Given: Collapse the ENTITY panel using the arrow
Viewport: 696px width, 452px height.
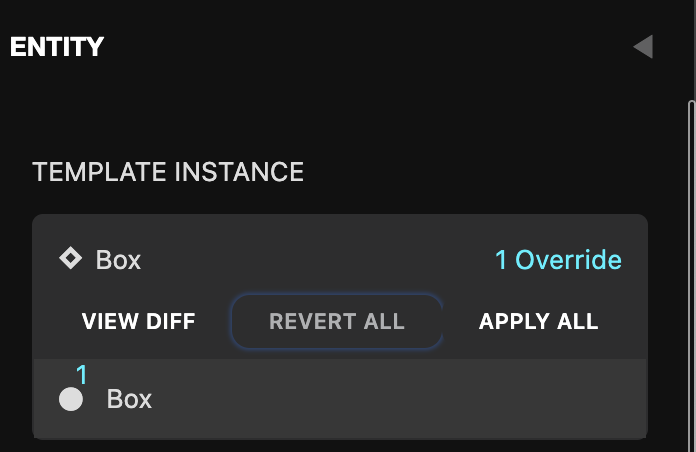Looking at the screenshot, I should (643, 47).
